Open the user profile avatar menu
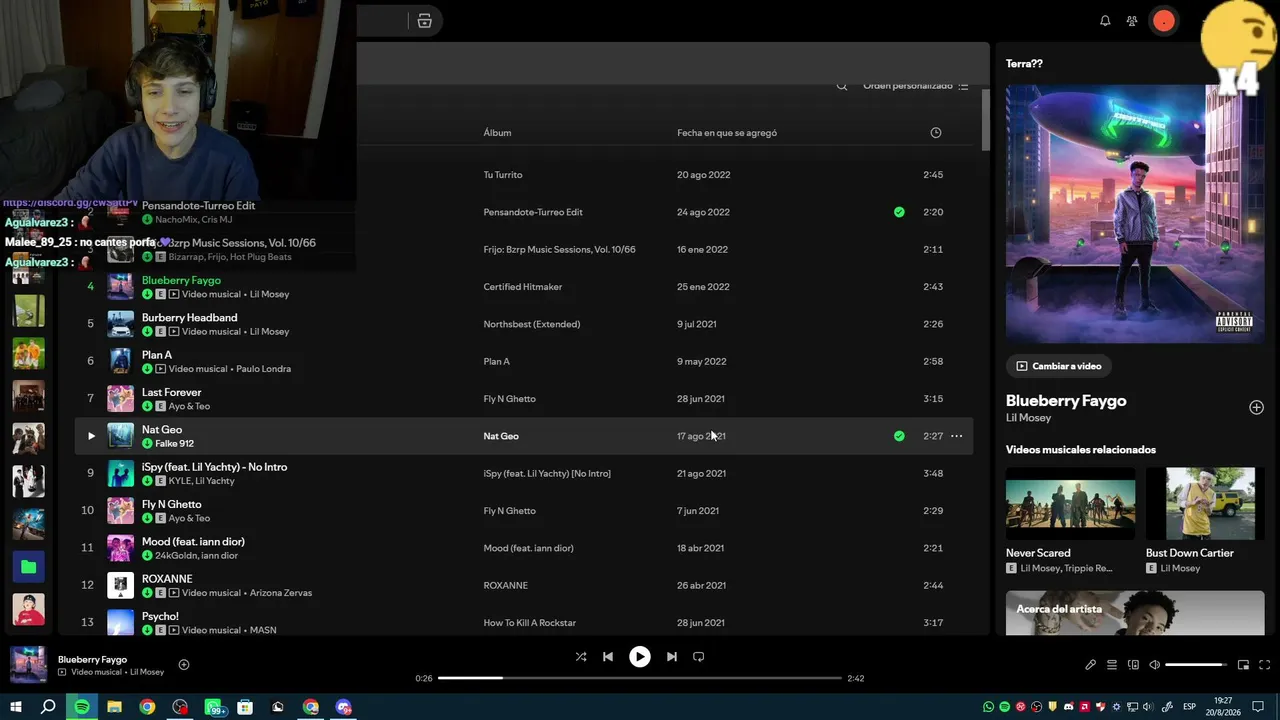 (x=1164, y=21)
